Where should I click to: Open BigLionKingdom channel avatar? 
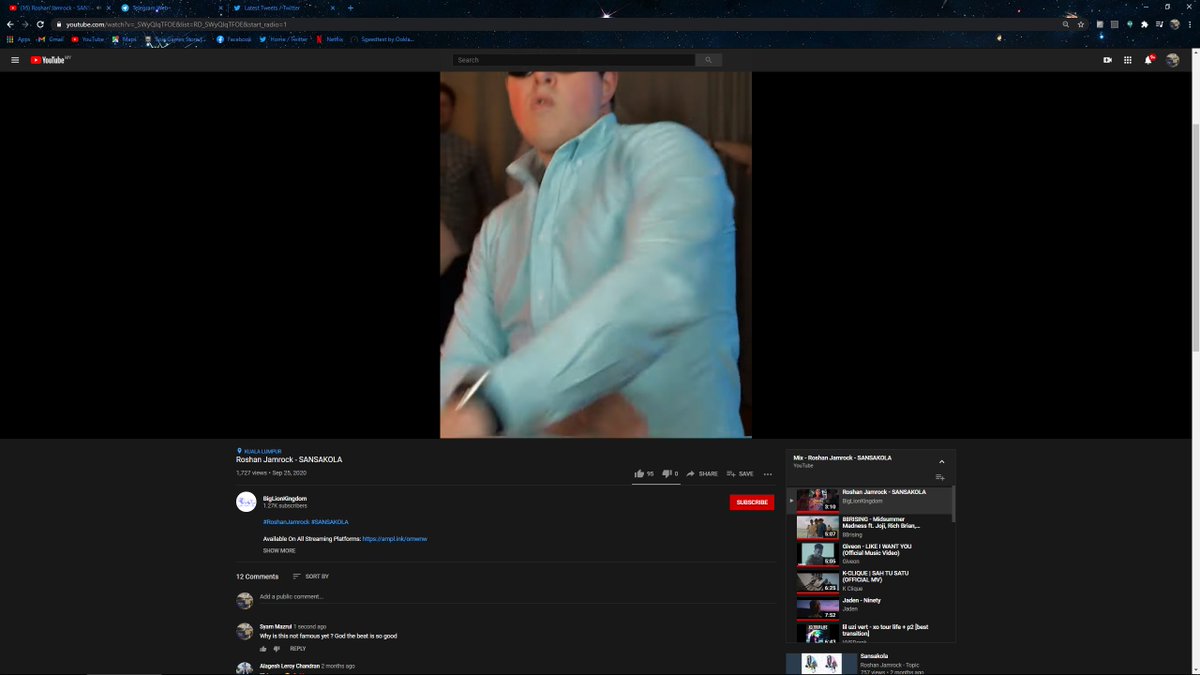click(246, 502)
